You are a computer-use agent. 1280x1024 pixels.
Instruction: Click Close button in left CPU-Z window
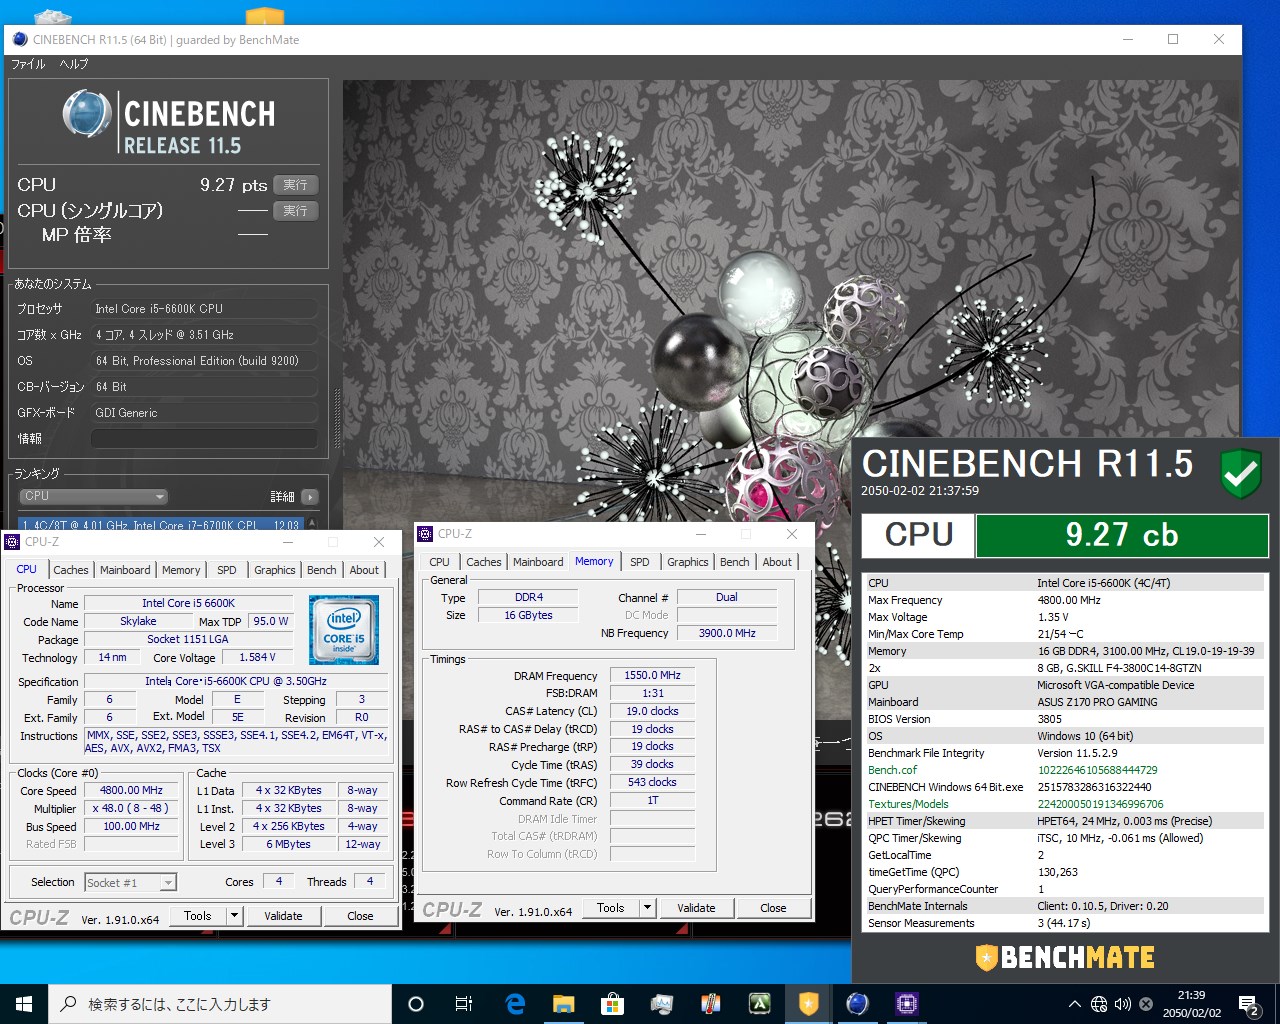pyautogui.click(x=360, y=915)
